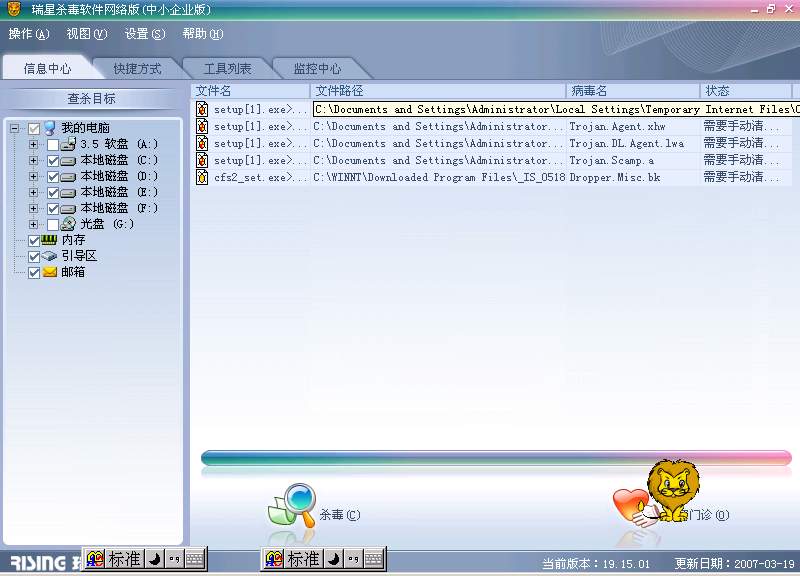Click IME logo icon beside the RISING logo
This screenshot has width=800, height=576.
95,559
